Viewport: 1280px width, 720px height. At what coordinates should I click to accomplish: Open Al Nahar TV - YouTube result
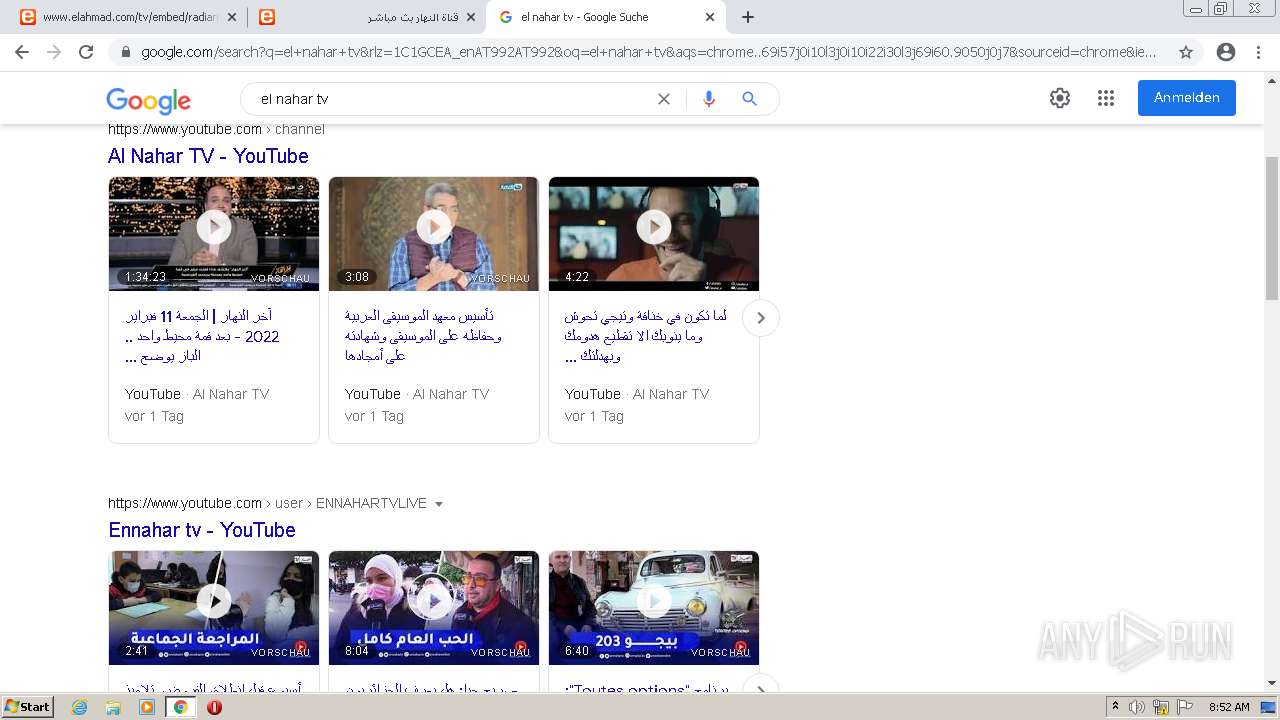click(208, 156)
